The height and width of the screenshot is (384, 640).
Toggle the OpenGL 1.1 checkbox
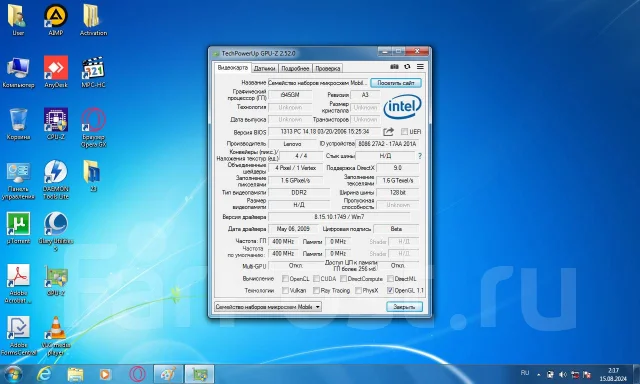(x=390, y=291)
